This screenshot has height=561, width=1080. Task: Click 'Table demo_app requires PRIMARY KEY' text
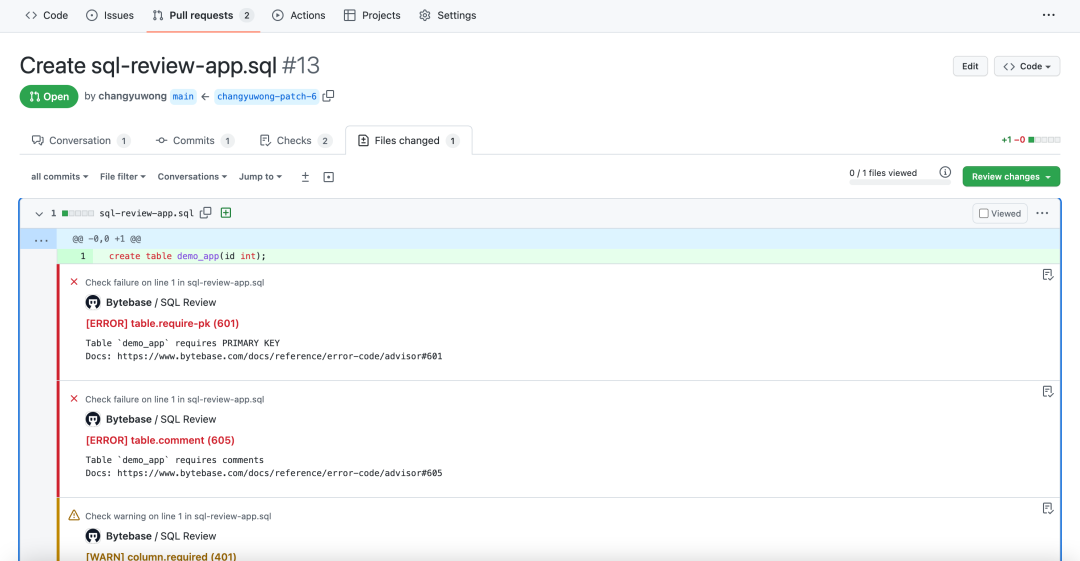(x=183, y=343)
